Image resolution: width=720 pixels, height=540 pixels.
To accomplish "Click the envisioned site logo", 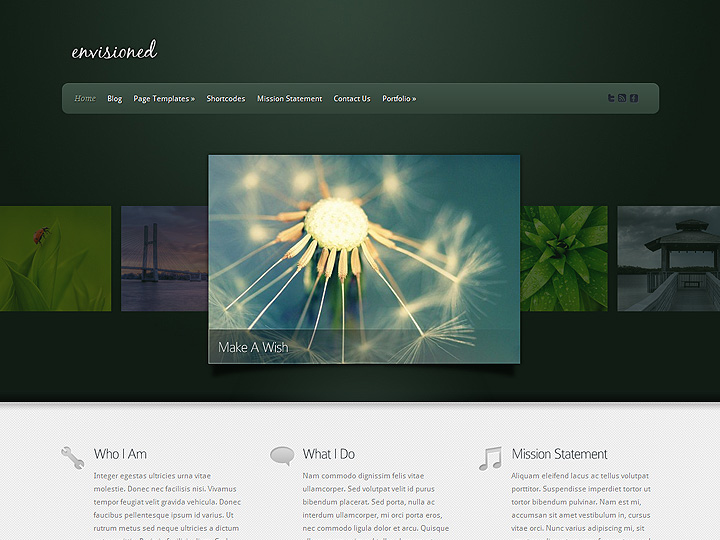I will (x=114, y=51).
